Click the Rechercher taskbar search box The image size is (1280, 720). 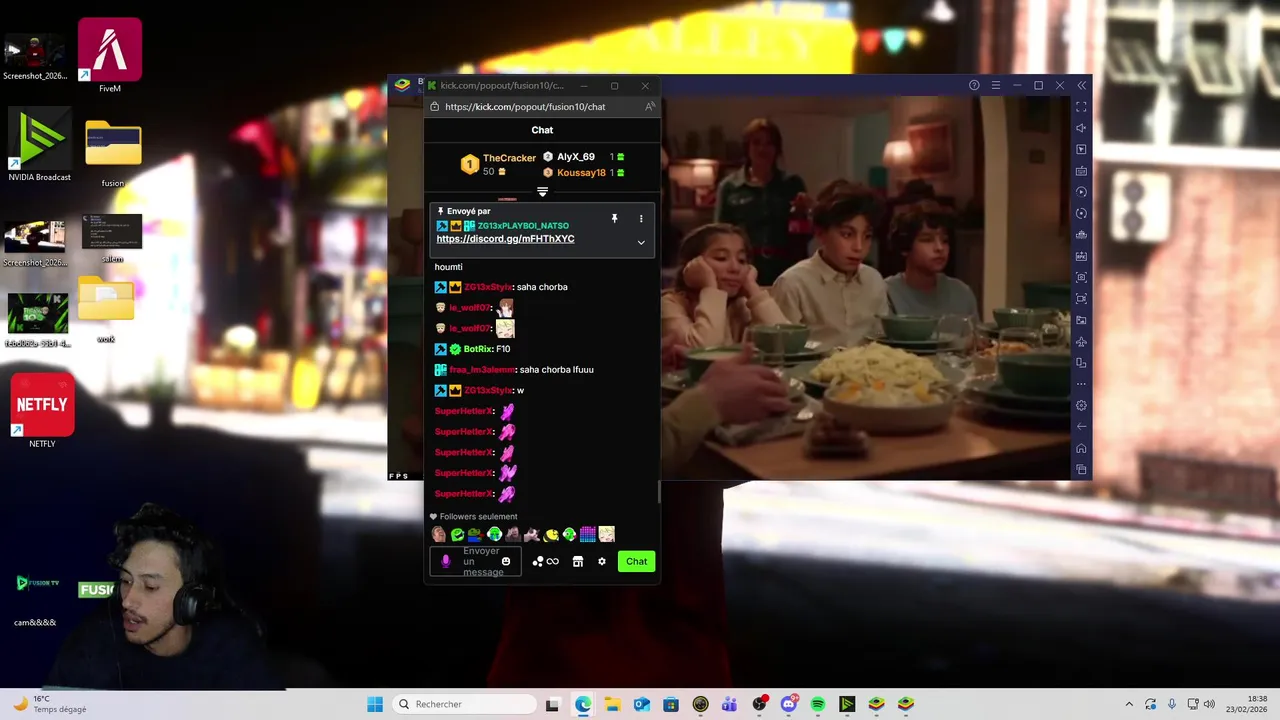coord(465,704)
